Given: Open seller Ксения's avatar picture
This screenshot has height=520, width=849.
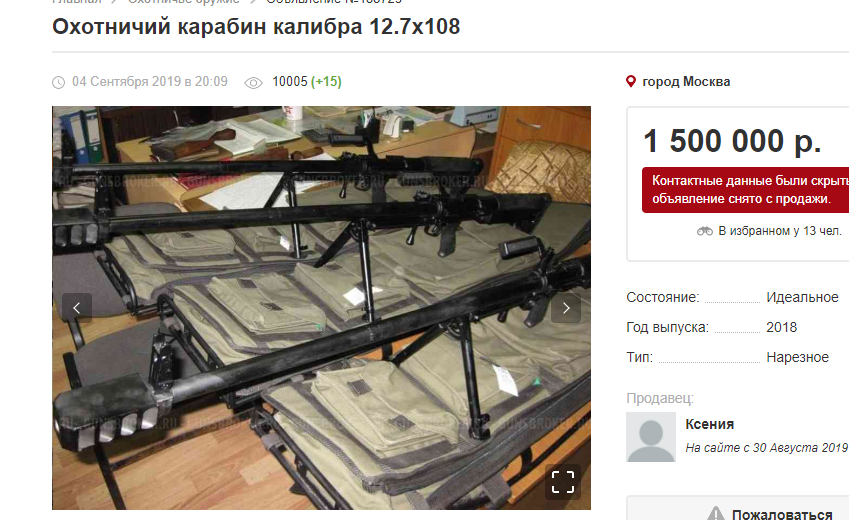Looking at the screenshot, I should click(651, 437).
